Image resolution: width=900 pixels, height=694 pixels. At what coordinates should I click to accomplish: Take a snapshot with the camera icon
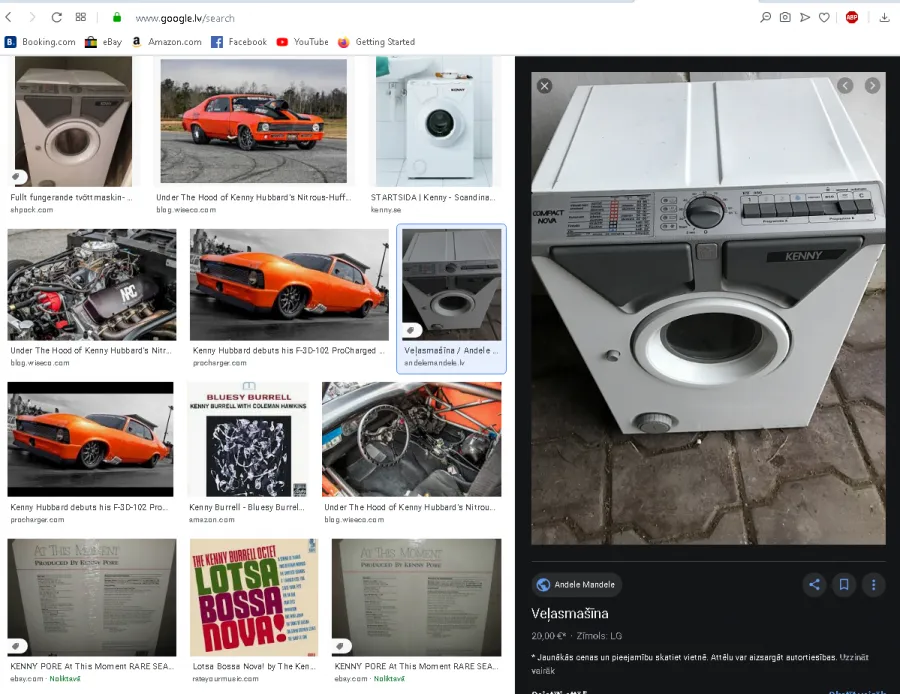(x=785, y=18)
